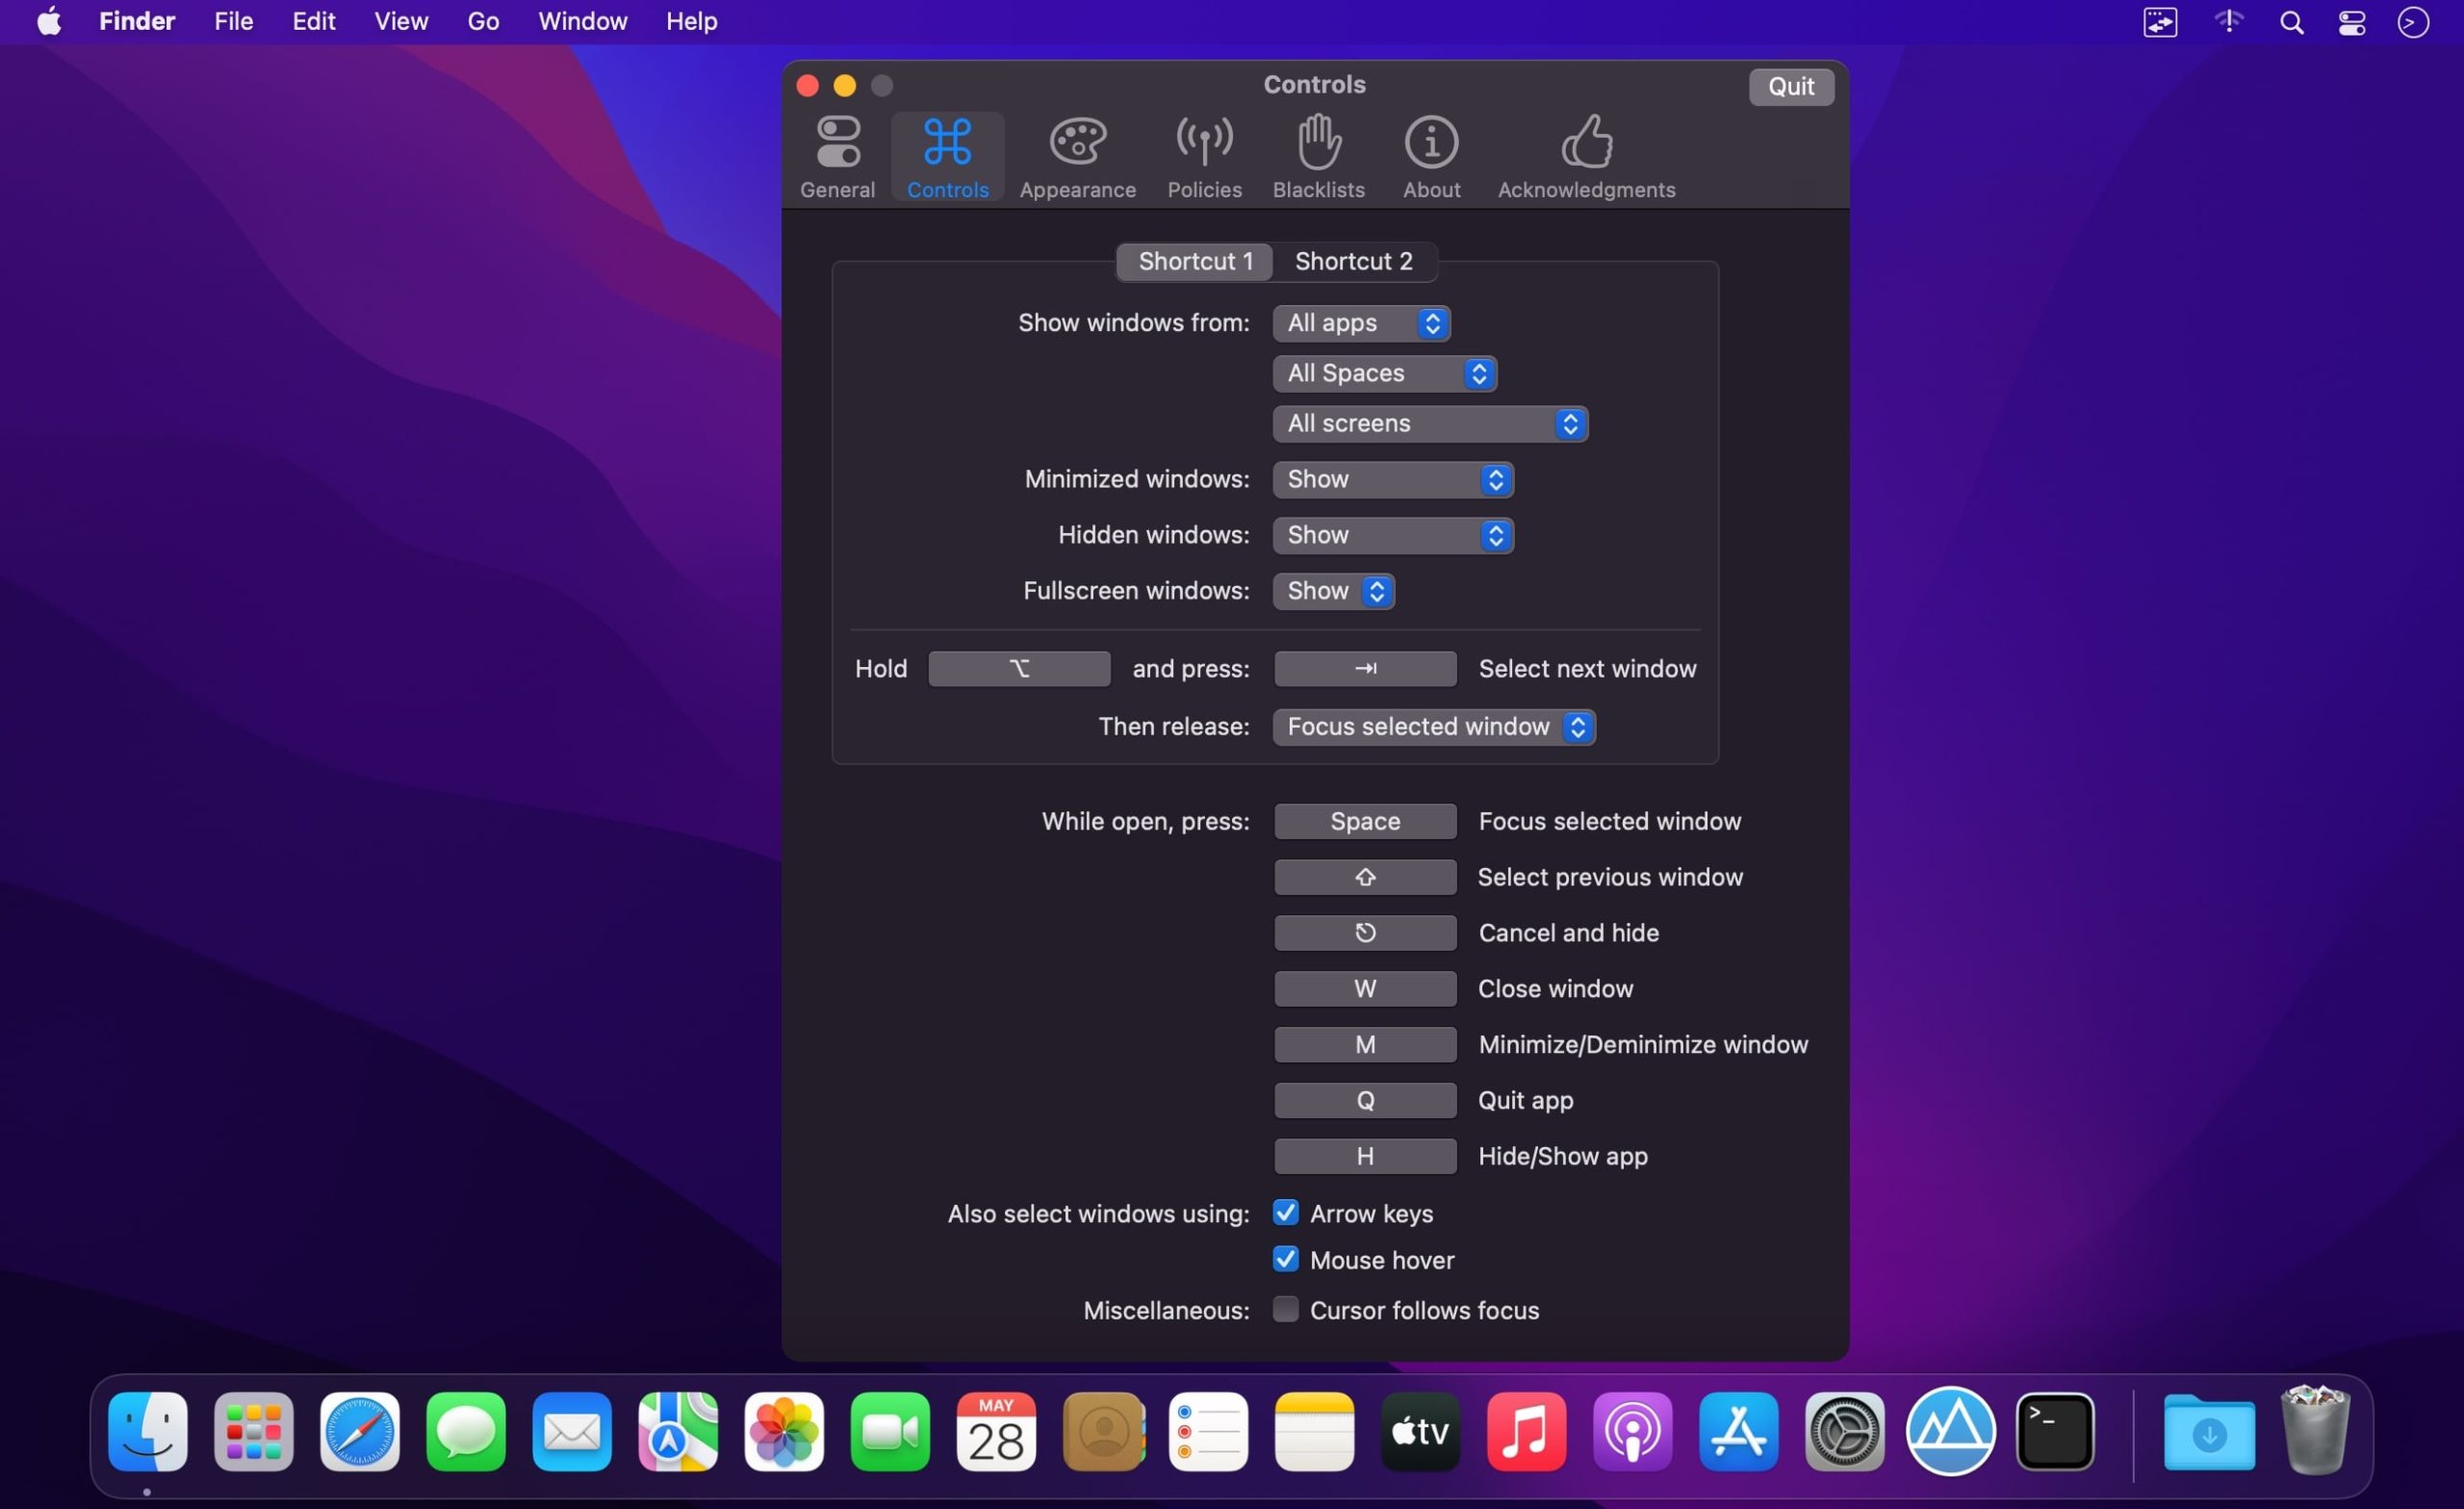Open Spotlight search from the menu bar
The height and width of the screenshot is (1509, 2464).
[2292, 21]
